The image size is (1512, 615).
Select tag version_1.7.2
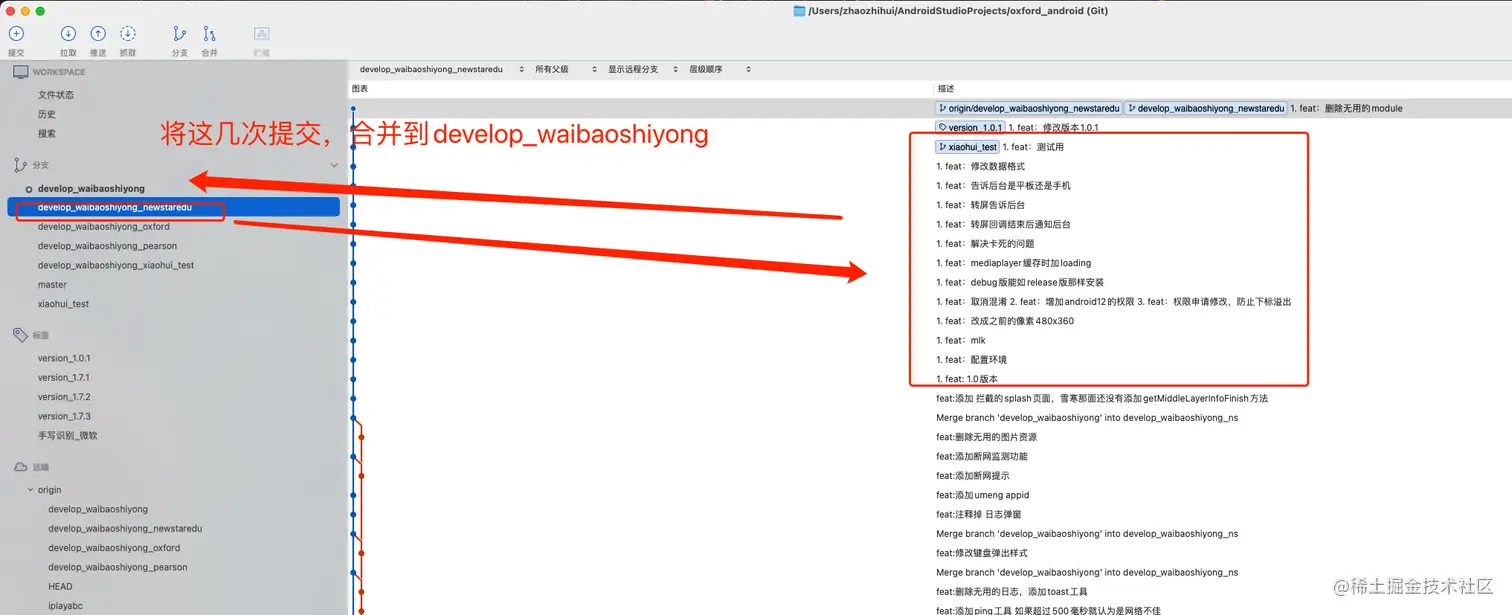64,397
